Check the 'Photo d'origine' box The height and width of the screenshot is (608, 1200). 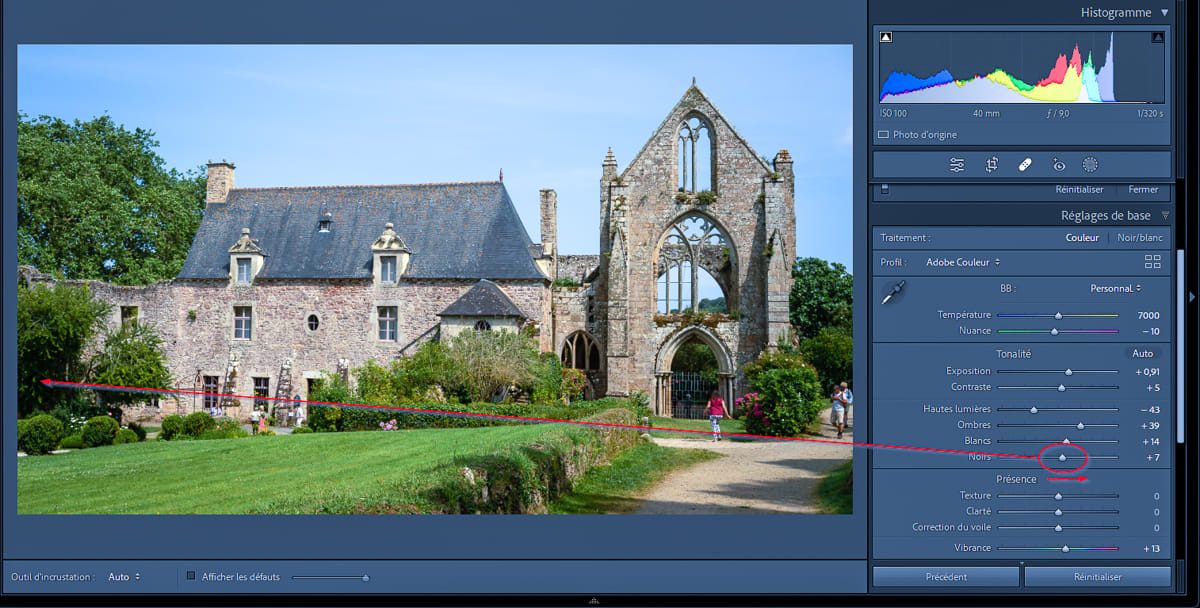pos(883,134)
